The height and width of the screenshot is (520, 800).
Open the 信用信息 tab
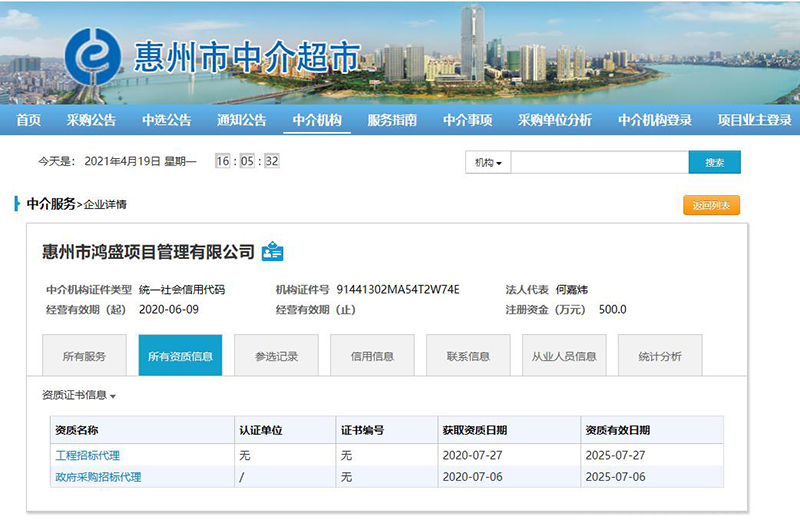(372, 356)
